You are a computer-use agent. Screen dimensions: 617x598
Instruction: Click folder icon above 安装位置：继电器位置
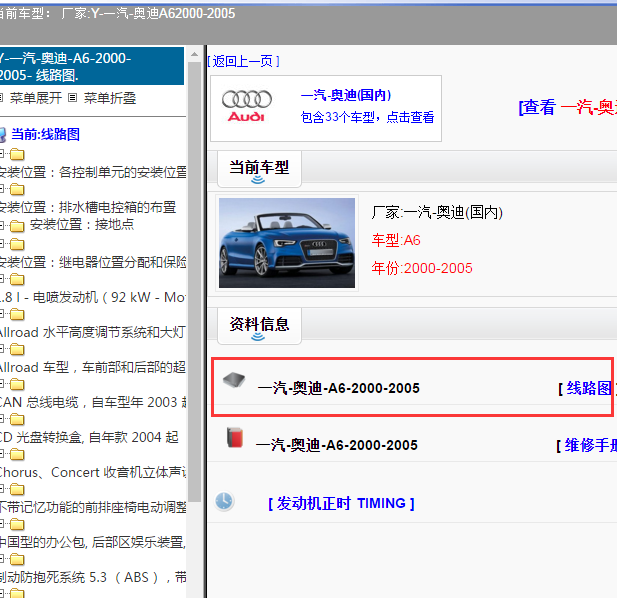pyautogui.click(x=17, y=245)
